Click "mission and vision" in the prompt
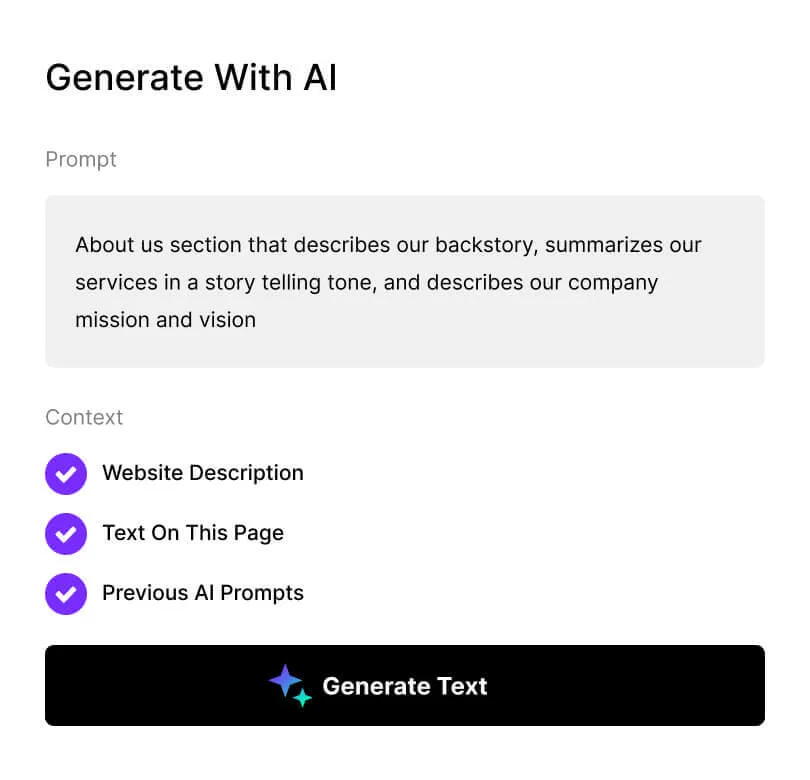Screen dimensions: 810x780 [x=165, y=320]
